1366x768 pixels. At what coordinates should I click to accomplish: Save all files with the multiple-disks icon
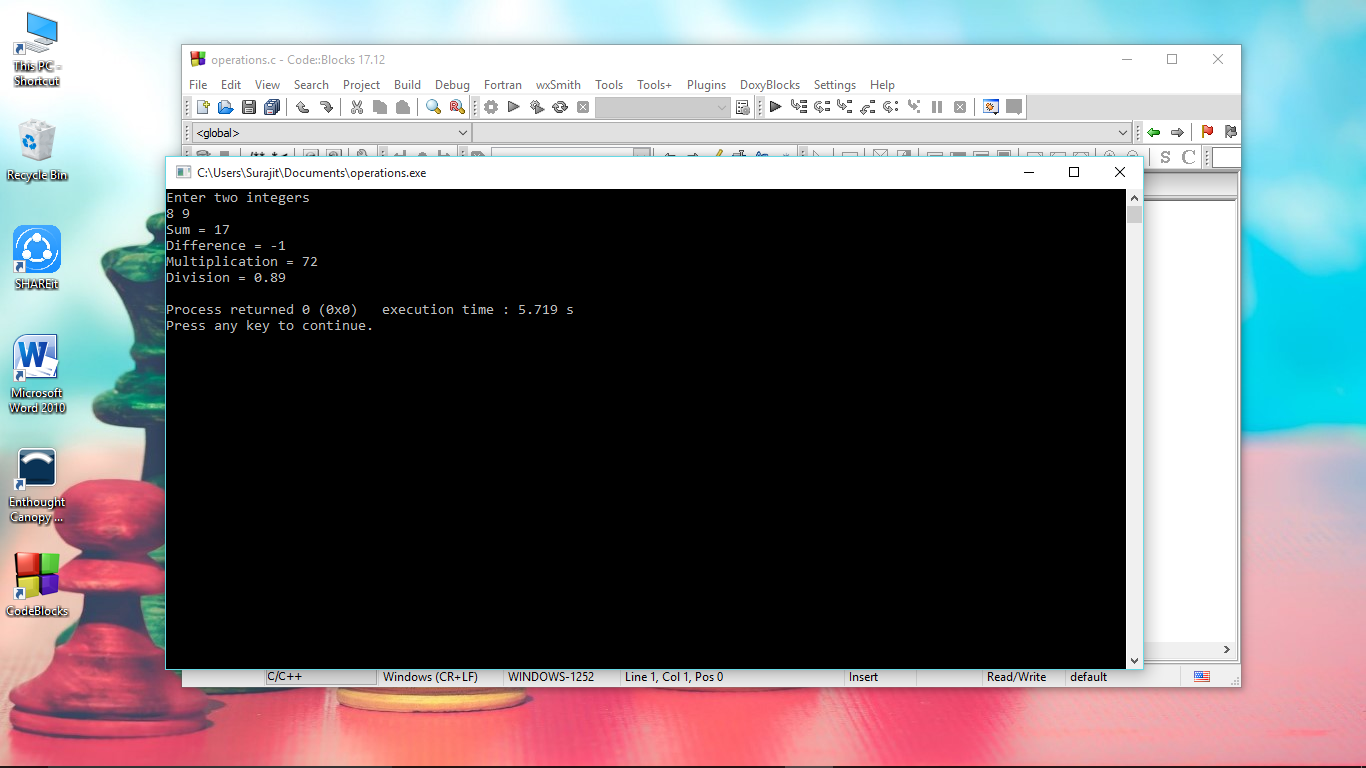(272, 106)
